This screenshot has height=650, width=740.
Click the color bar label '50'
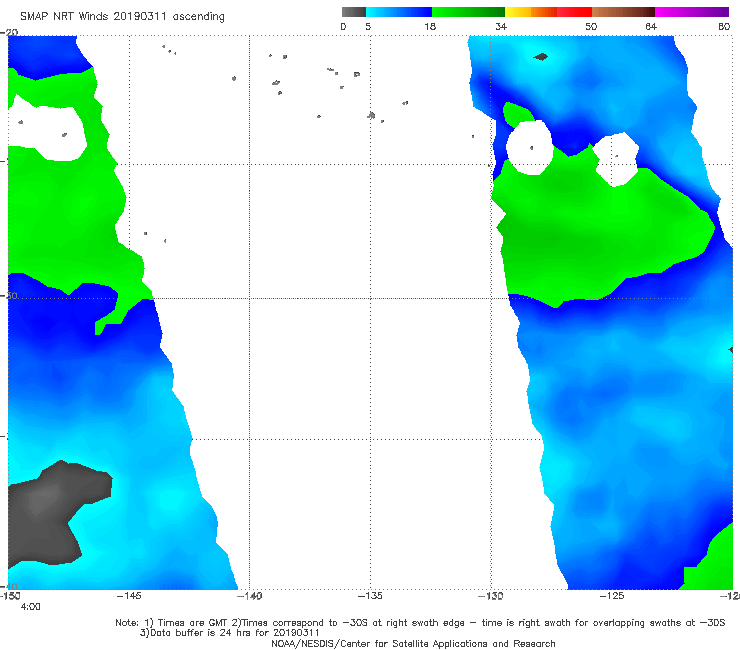(591, 26)
